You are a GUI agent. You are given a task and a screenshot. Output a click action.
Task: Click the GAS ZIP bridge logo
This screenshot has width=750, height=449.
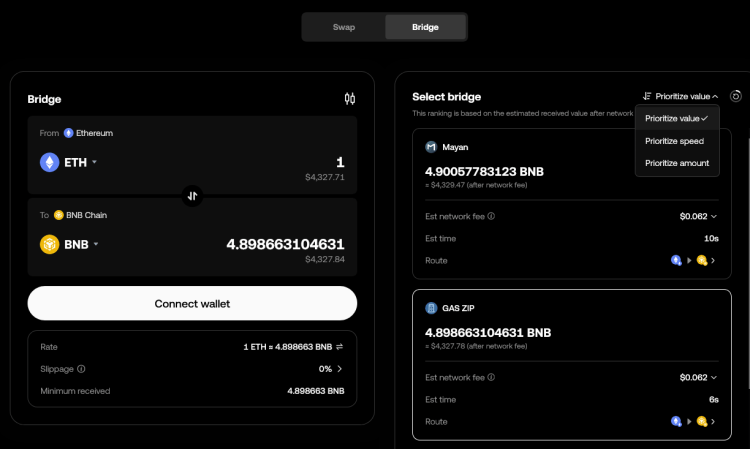pos(431,308)
